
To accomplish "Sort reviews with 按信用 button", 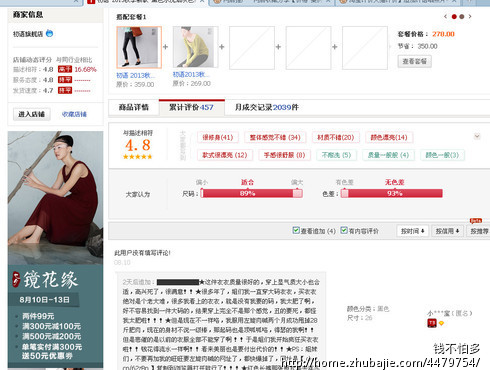I will (447, 231).
